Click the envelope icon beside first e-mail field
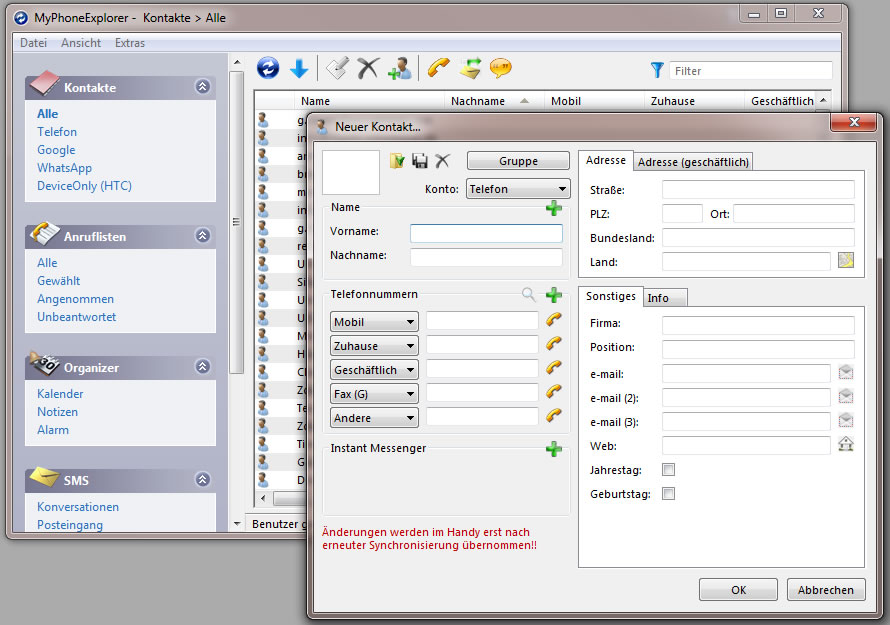 [846, 374]
